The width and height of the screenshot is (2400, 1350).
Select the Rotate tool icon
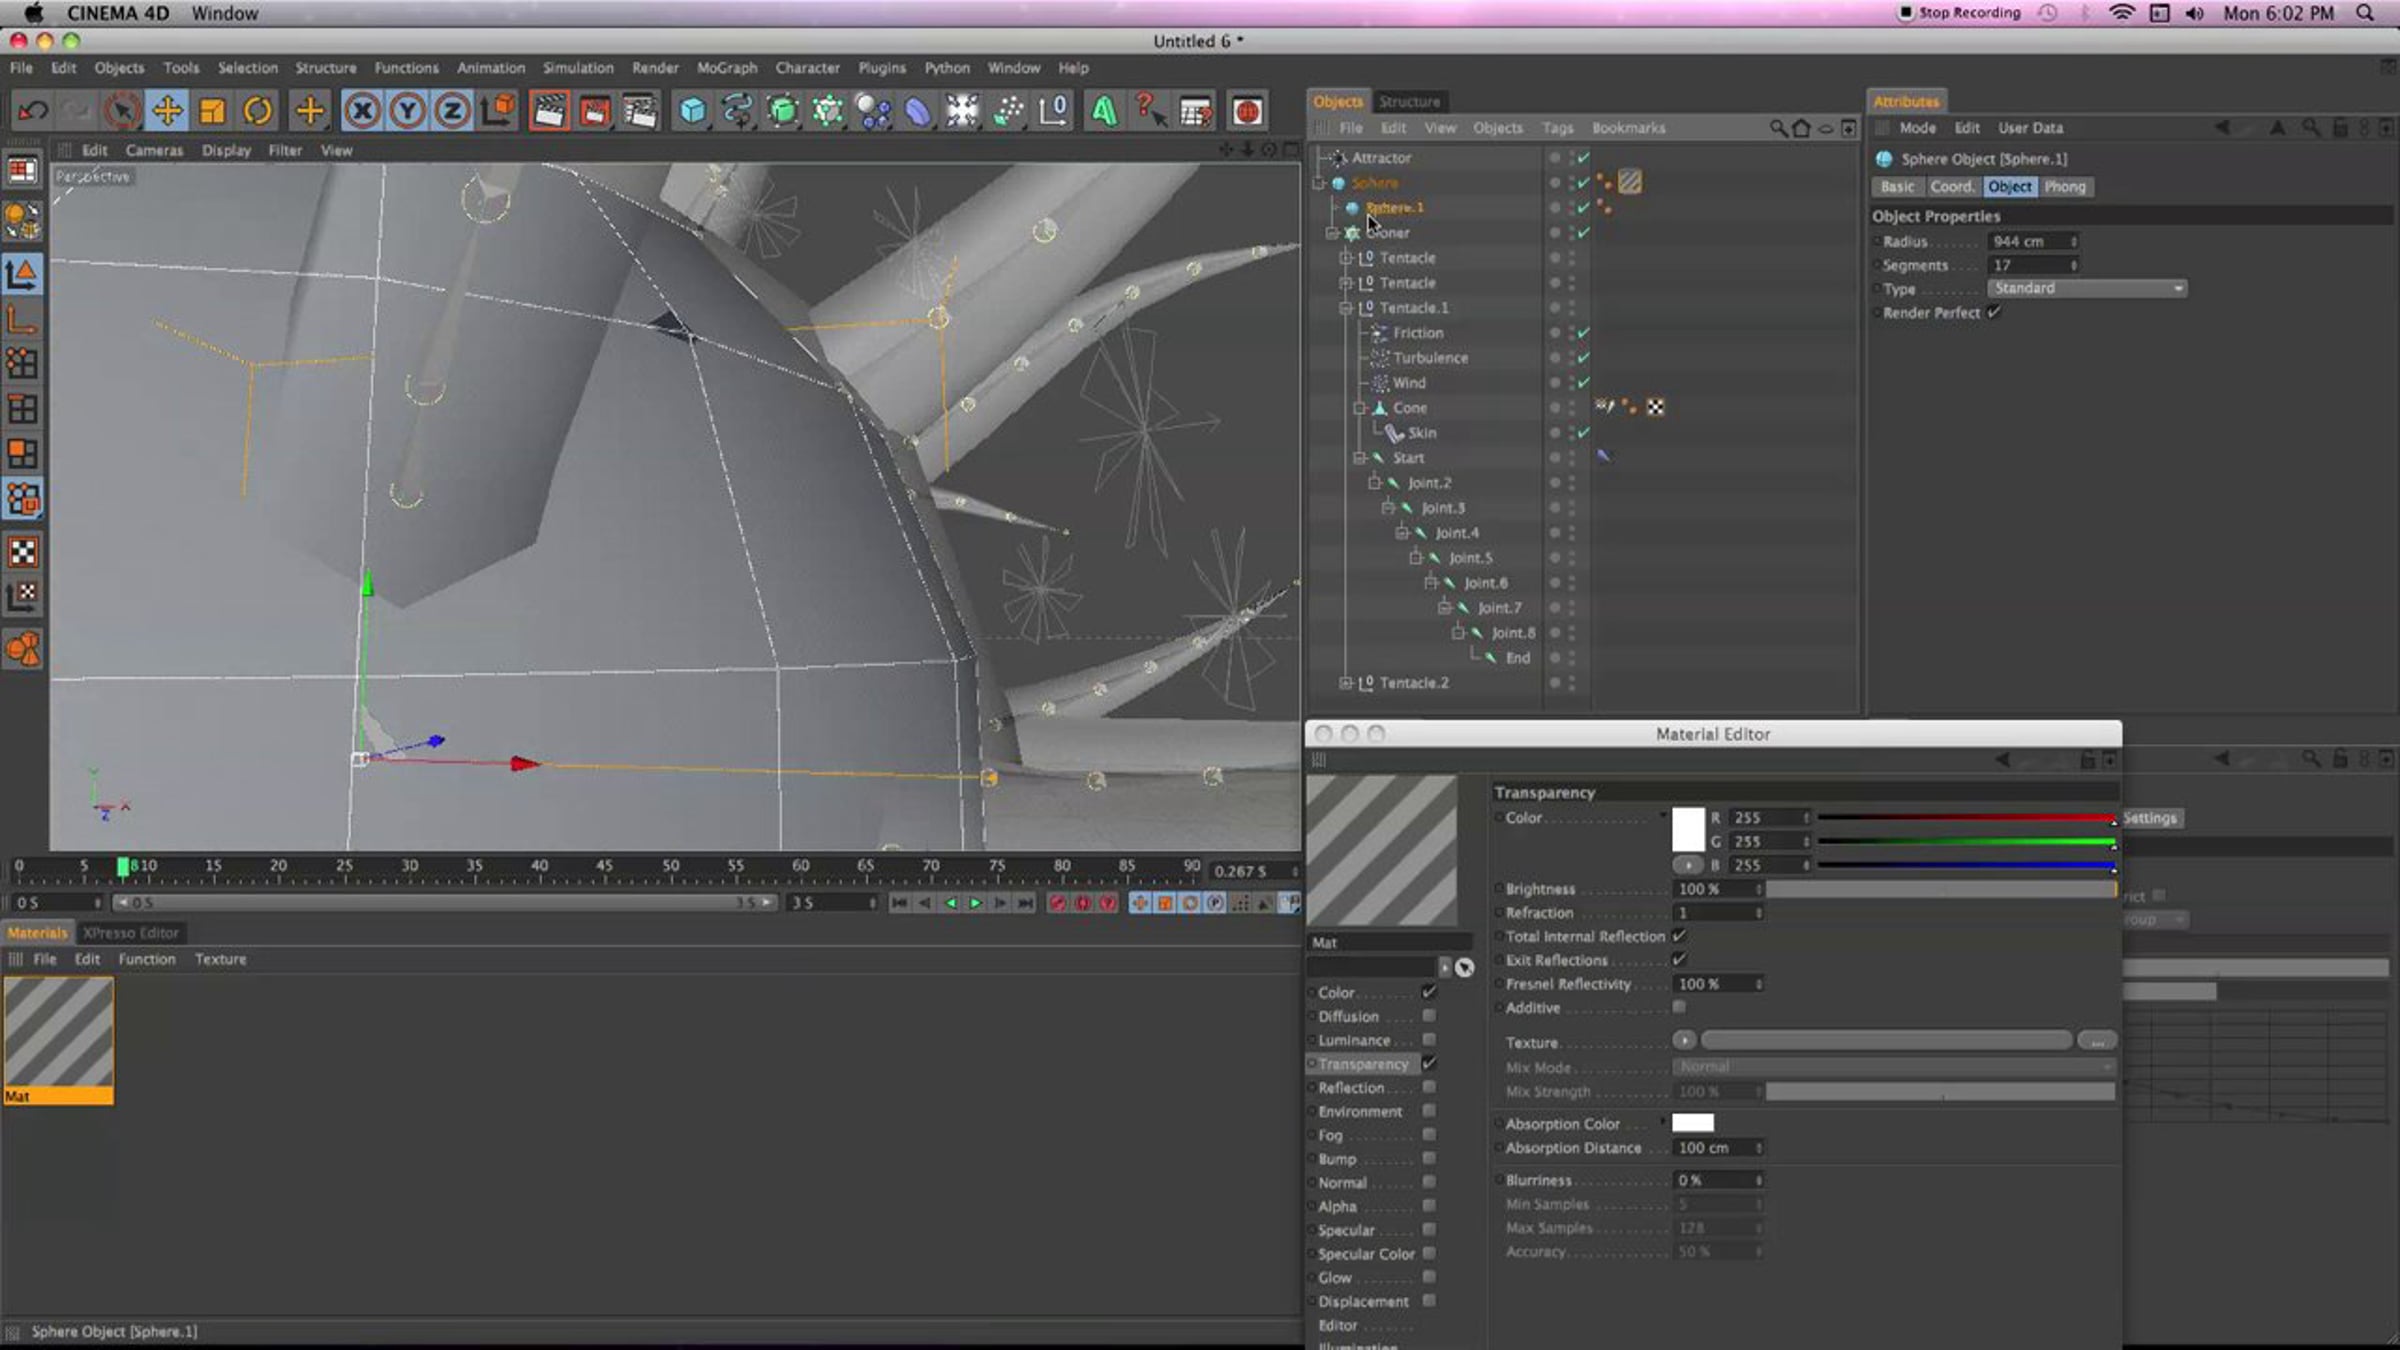(257, 111)
